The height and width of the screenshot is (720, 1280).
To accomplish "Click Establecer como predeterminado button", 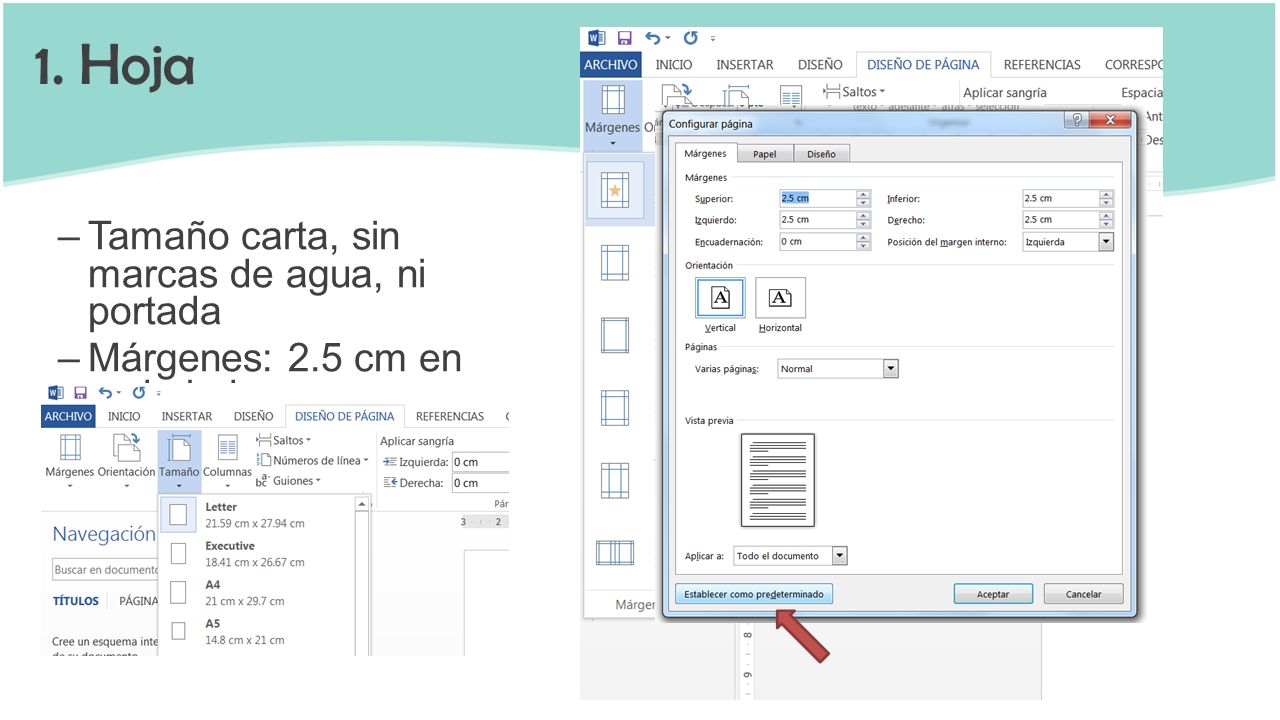I will click(x=754, y=594).
